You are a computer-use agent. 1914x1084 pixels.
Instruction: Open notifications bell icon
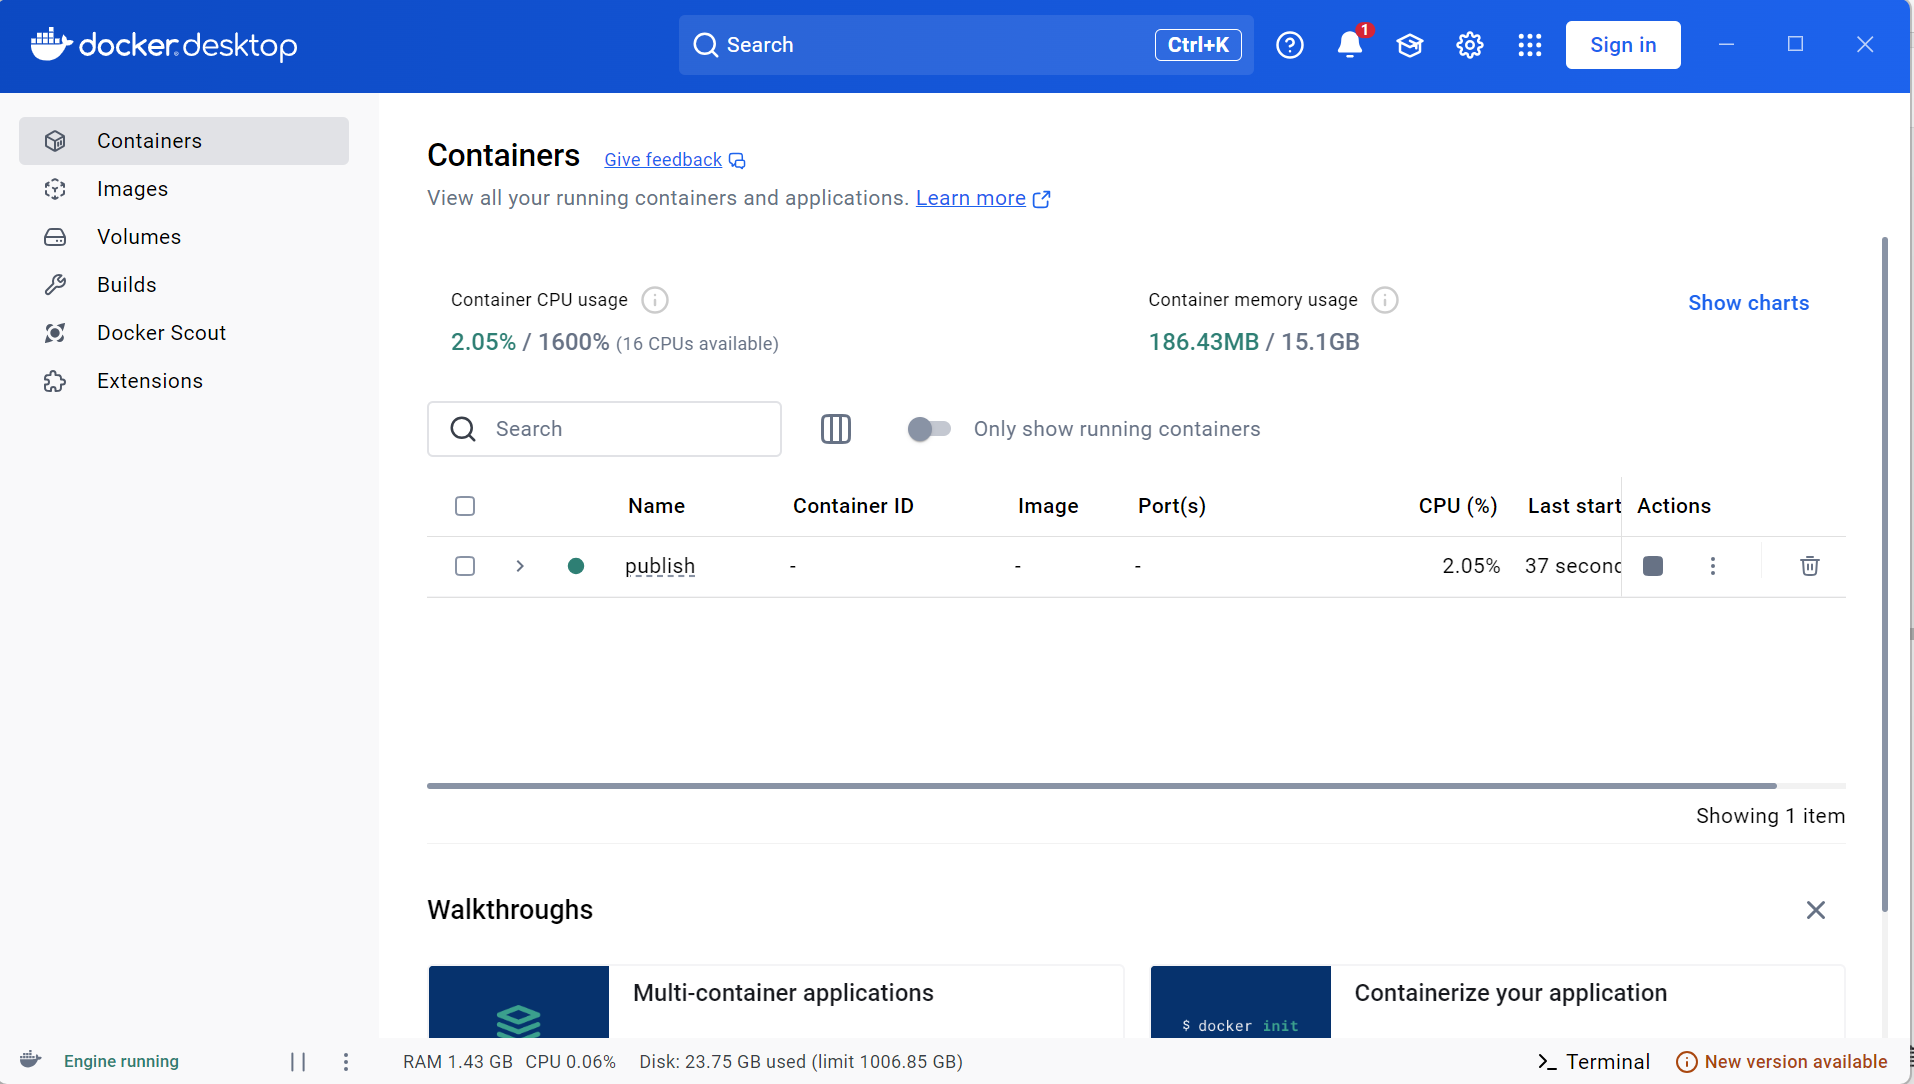pyautogui.click(x=1350, y=45)
